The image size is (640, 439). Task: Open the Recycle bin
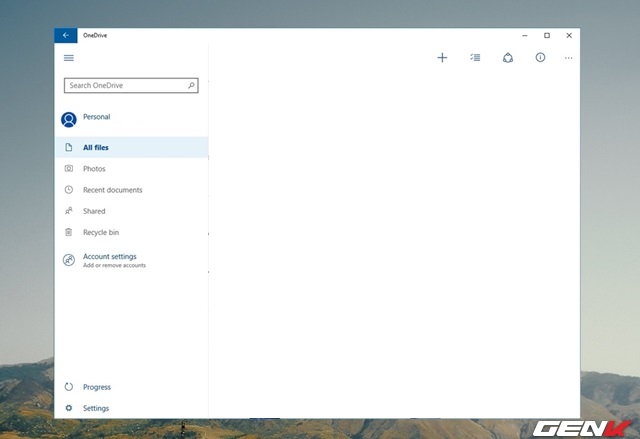point(100,232)
